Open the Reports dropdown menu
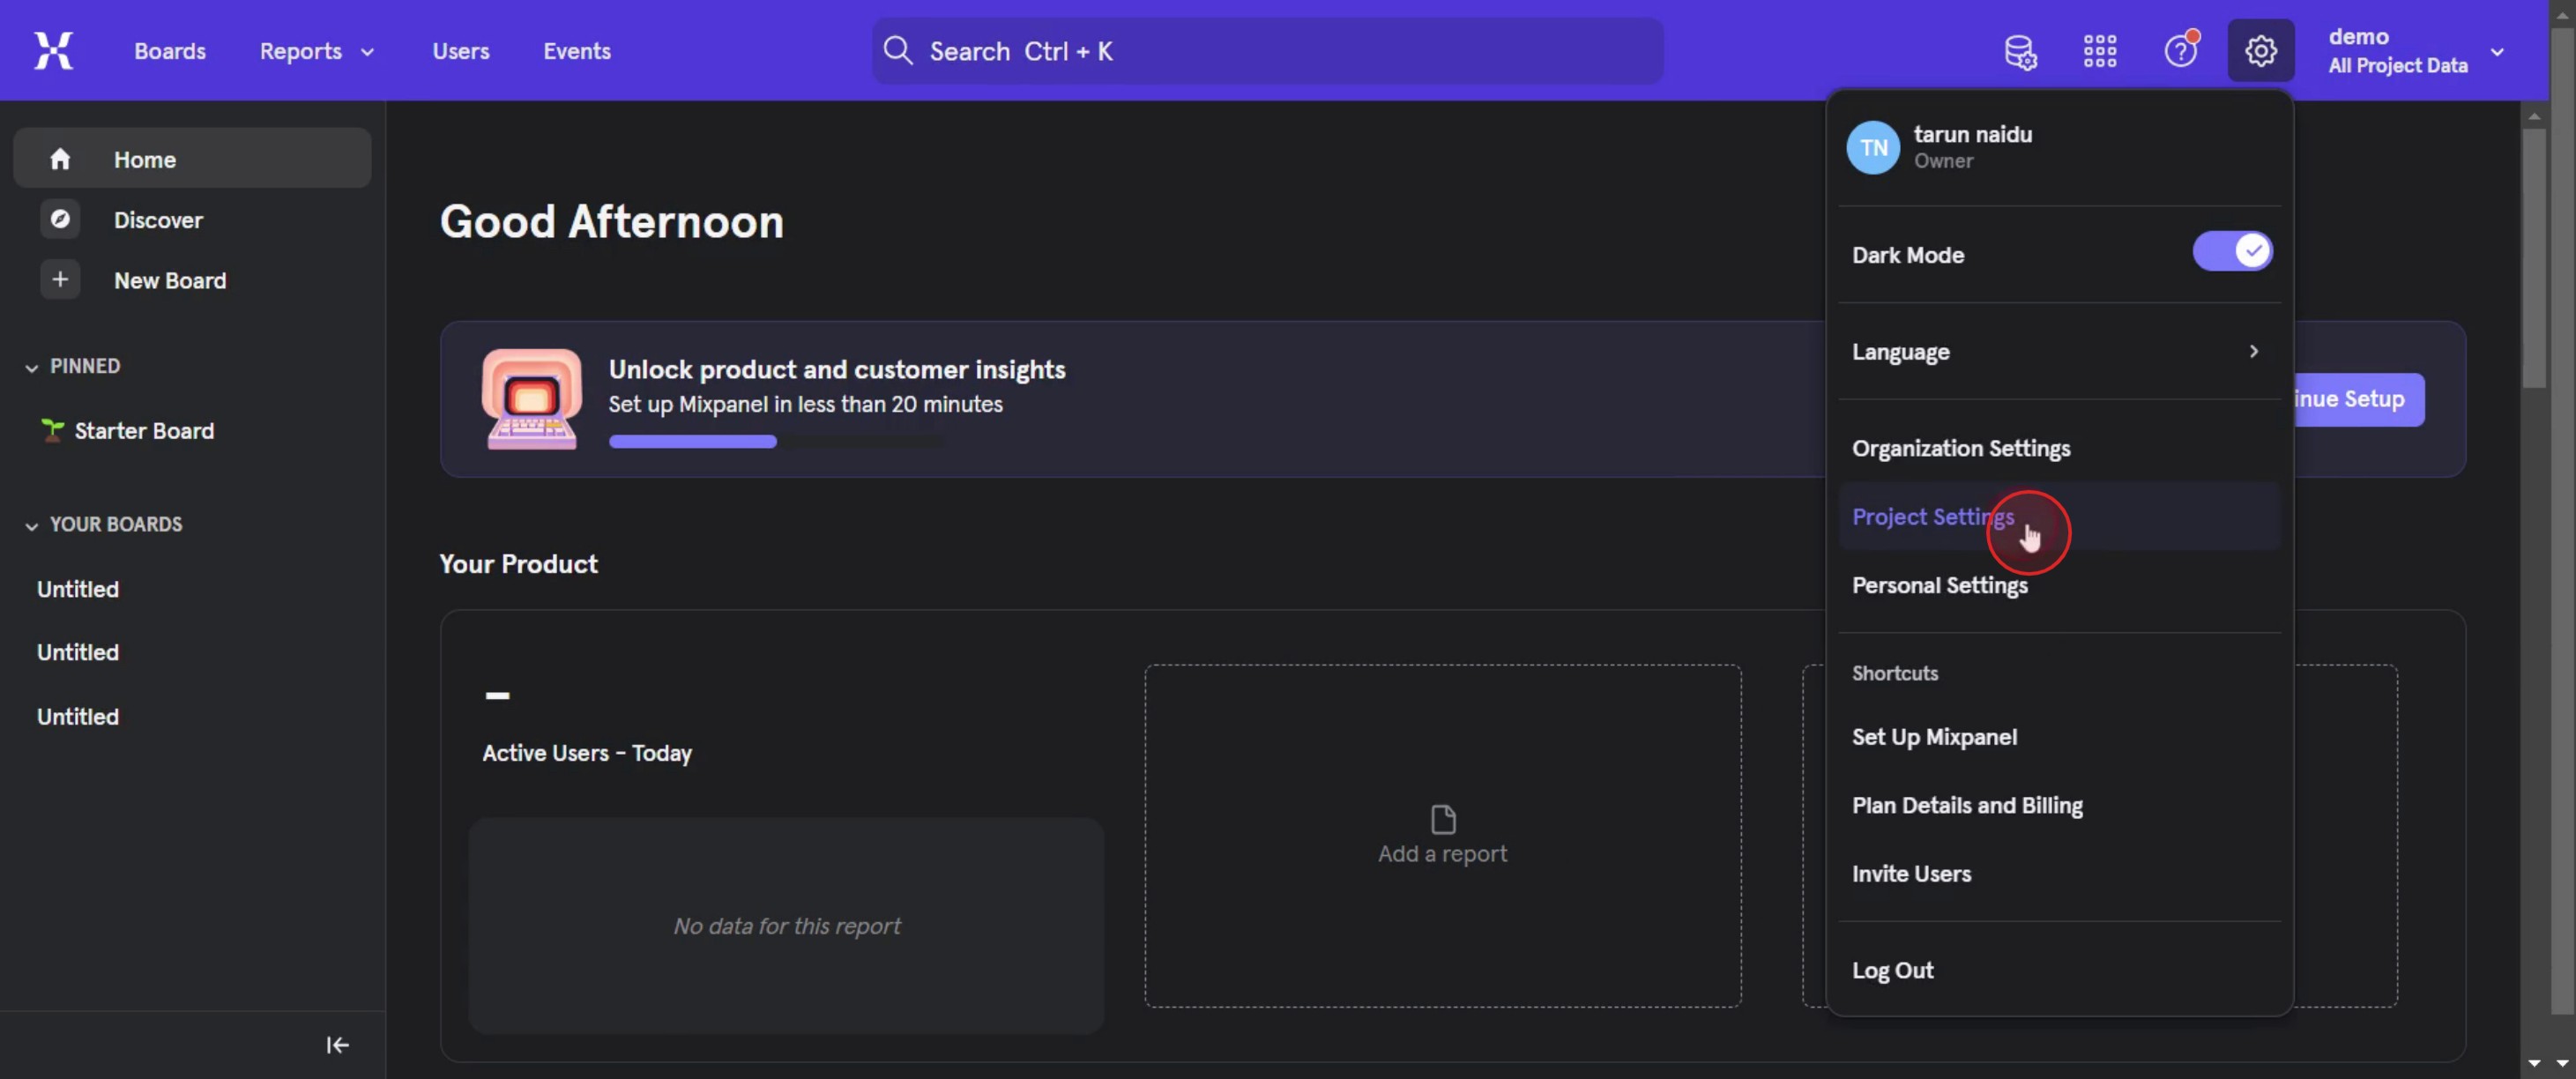The height and width of the screenshot is (1079, 2576). (316, 51)
